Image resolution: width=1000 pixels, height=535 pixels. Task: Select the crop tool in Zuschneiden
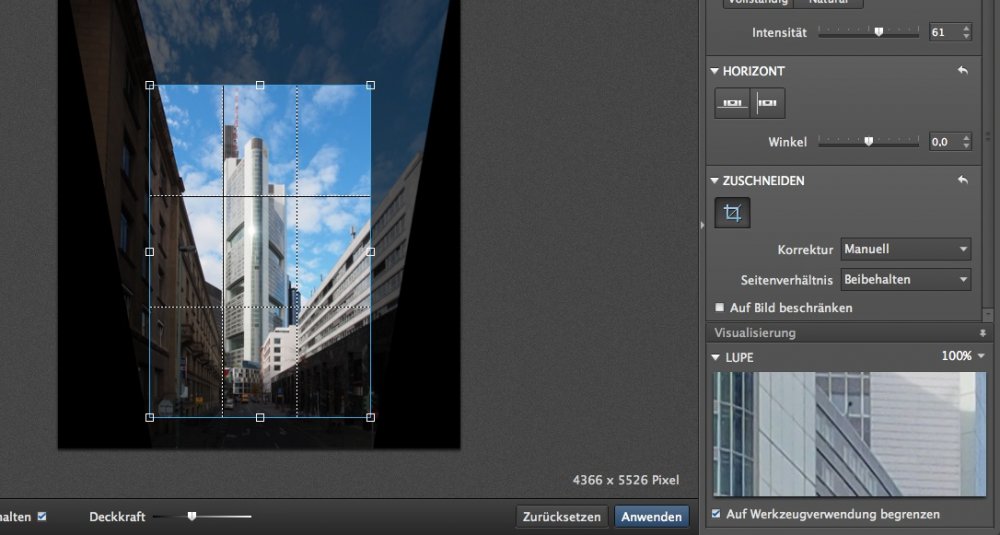coord(732,213)
